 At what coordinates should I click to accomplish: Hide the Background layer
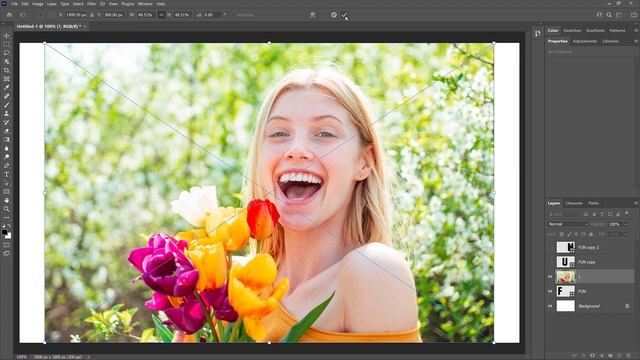pos(550,306)
